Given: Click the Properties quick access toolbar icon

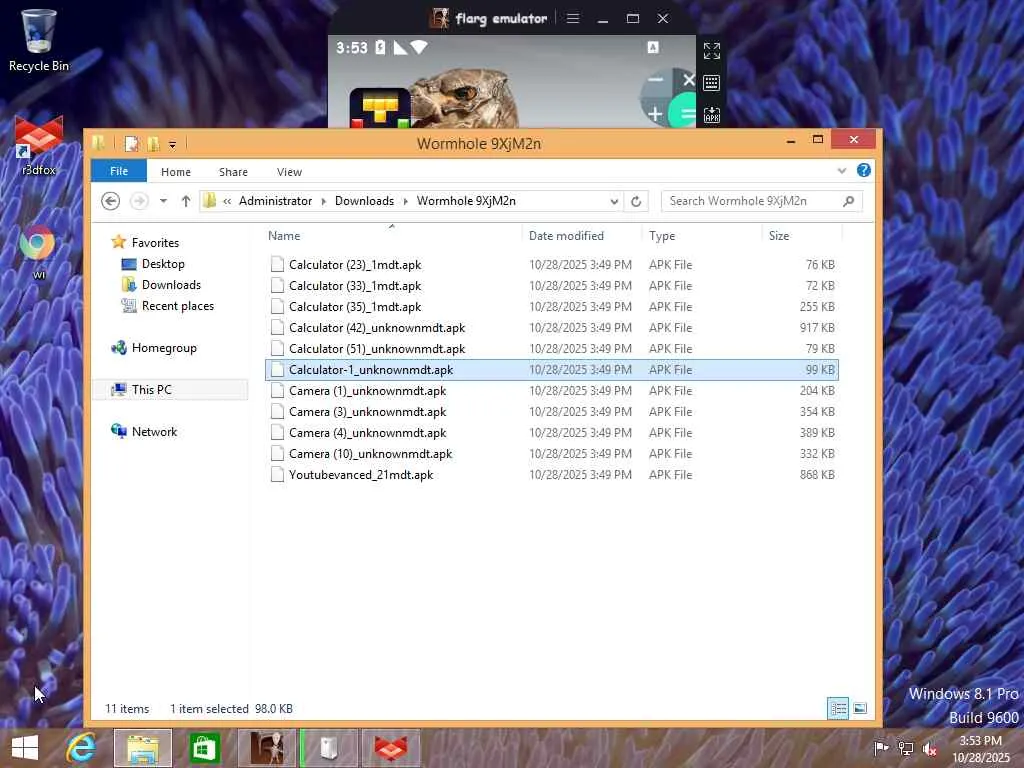Looking at the screenshot, I should click(x=131, y=144).
